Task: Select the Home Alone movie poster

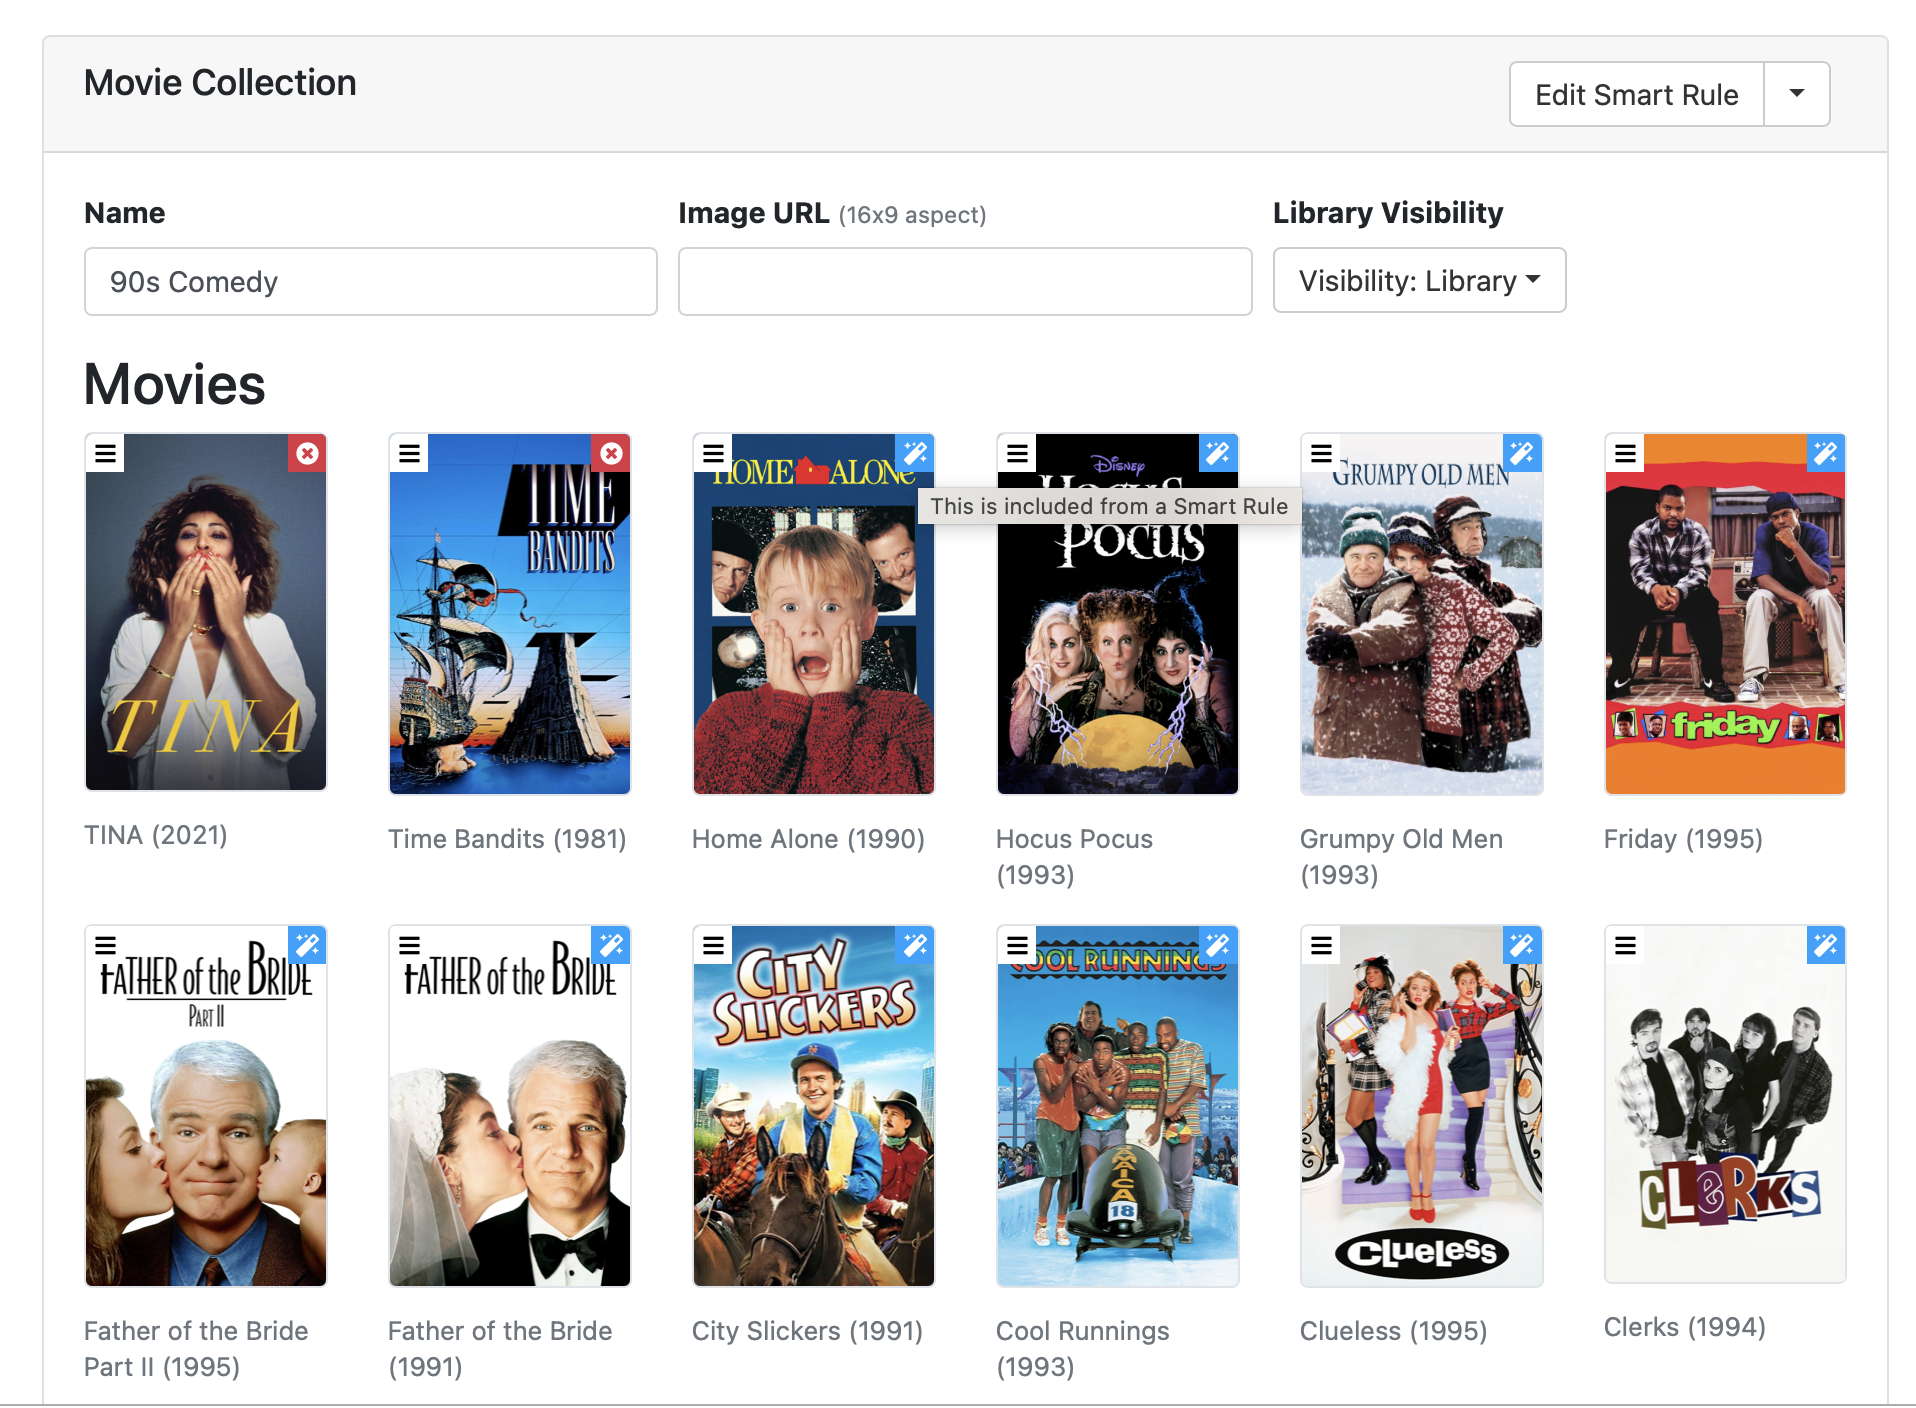Action: pyautogui.click(x=814, y=614)
